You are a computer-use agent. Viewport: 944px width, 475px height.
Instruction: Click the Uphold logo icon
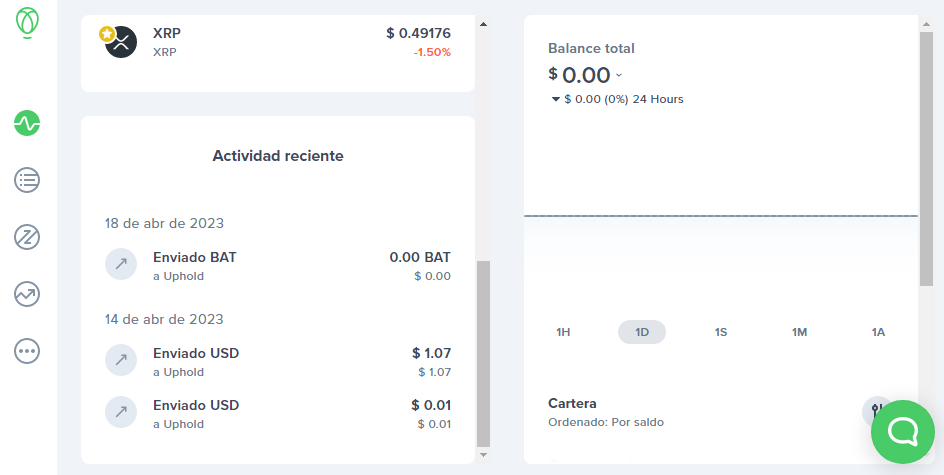(x=27, y=23)
